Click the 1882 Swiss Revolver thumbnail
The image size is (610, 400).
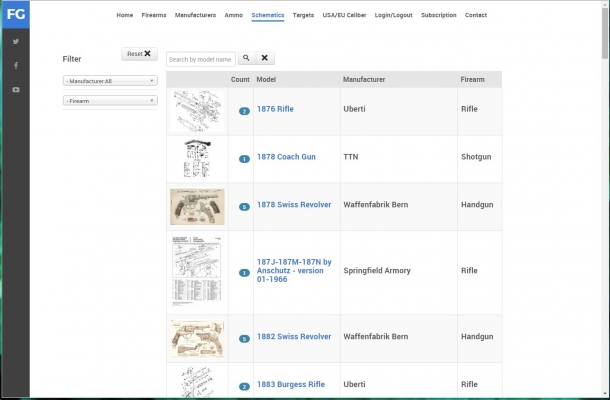click(x=197, y=339)
